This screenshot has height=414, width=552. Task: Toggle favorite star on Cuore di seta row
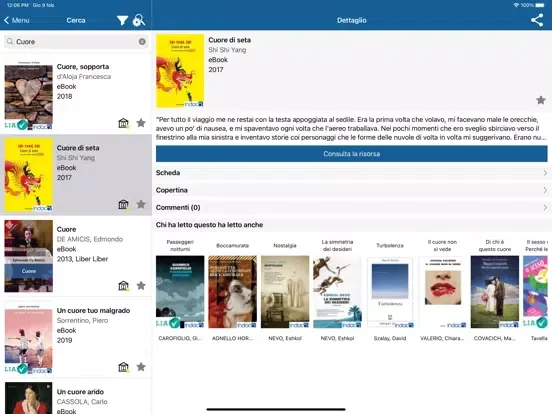[x=141, y=204]
